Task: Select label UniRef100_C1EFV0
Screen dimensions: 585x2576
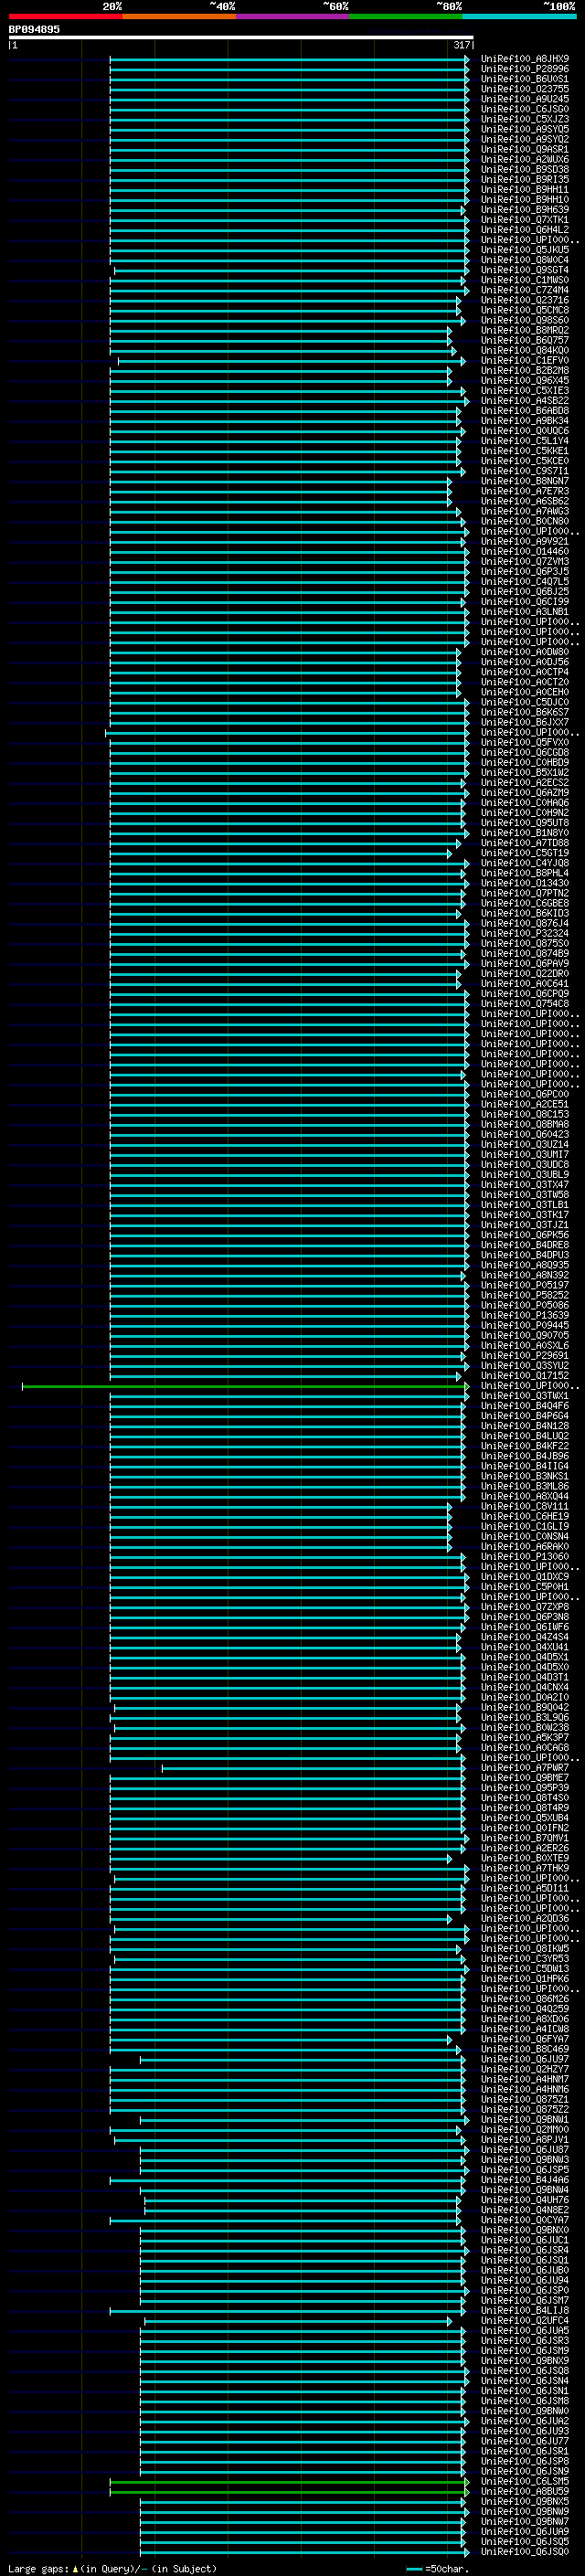Action: (525, 361)
